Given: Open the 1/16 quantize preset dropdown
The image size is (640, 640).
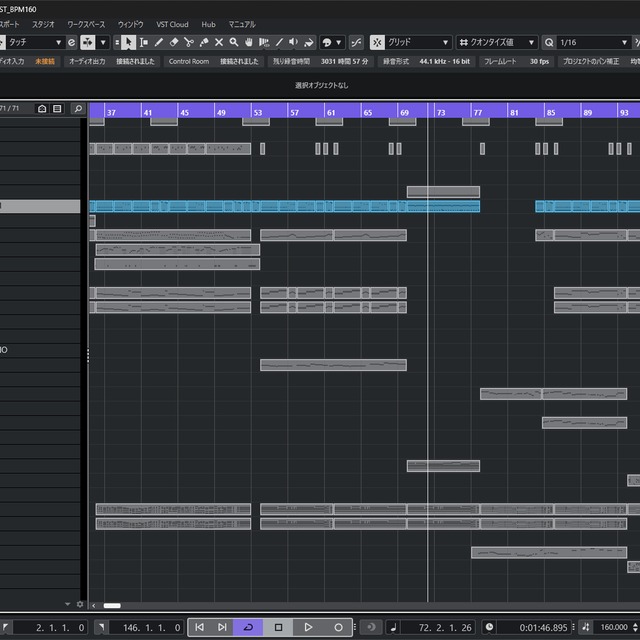Looking at the screenshot, I should [x=591, y=43].
